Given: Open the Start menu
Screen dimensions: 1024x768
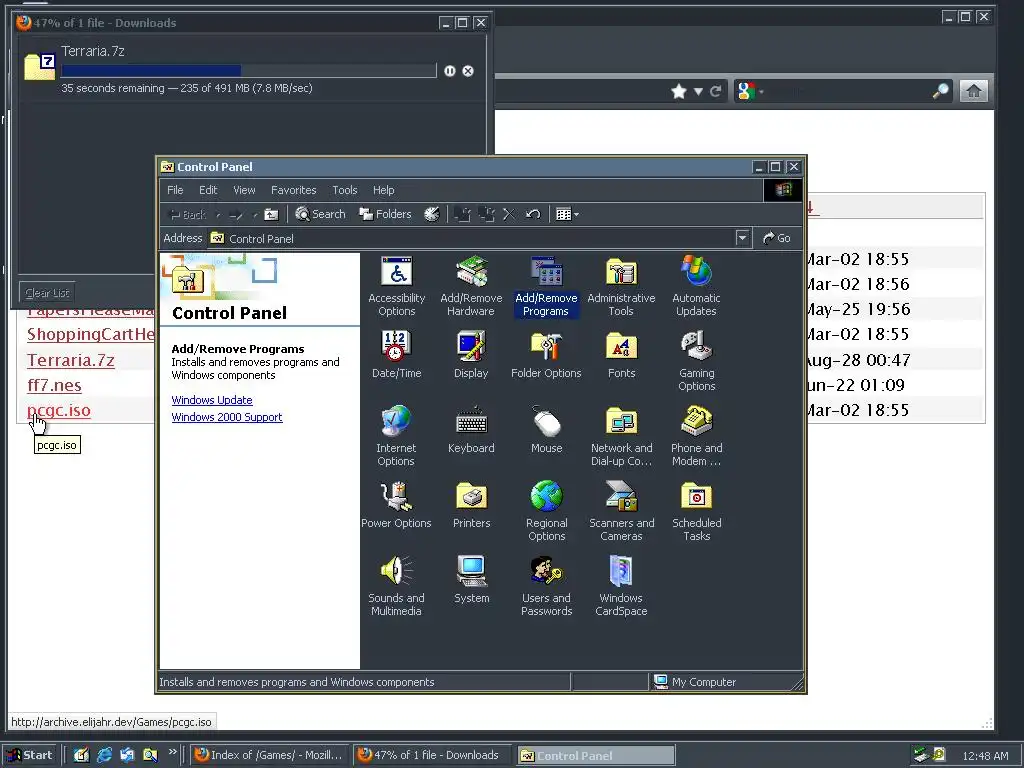Looking at the screenshot, I should click(x=29, y=755).
